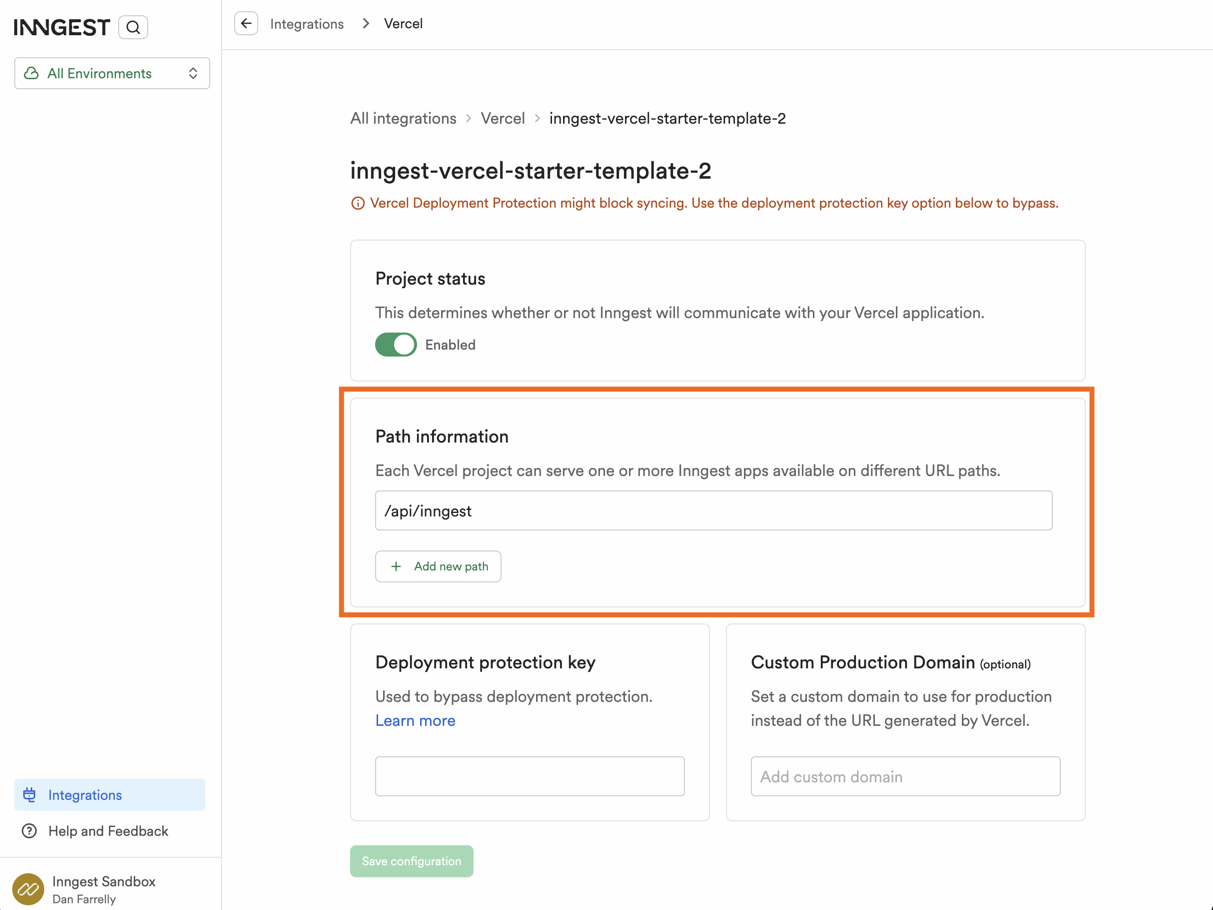Click the cloud icon in environment selector
The width and height of the screenshot is (1213, 910).
(x=32, y=73)
